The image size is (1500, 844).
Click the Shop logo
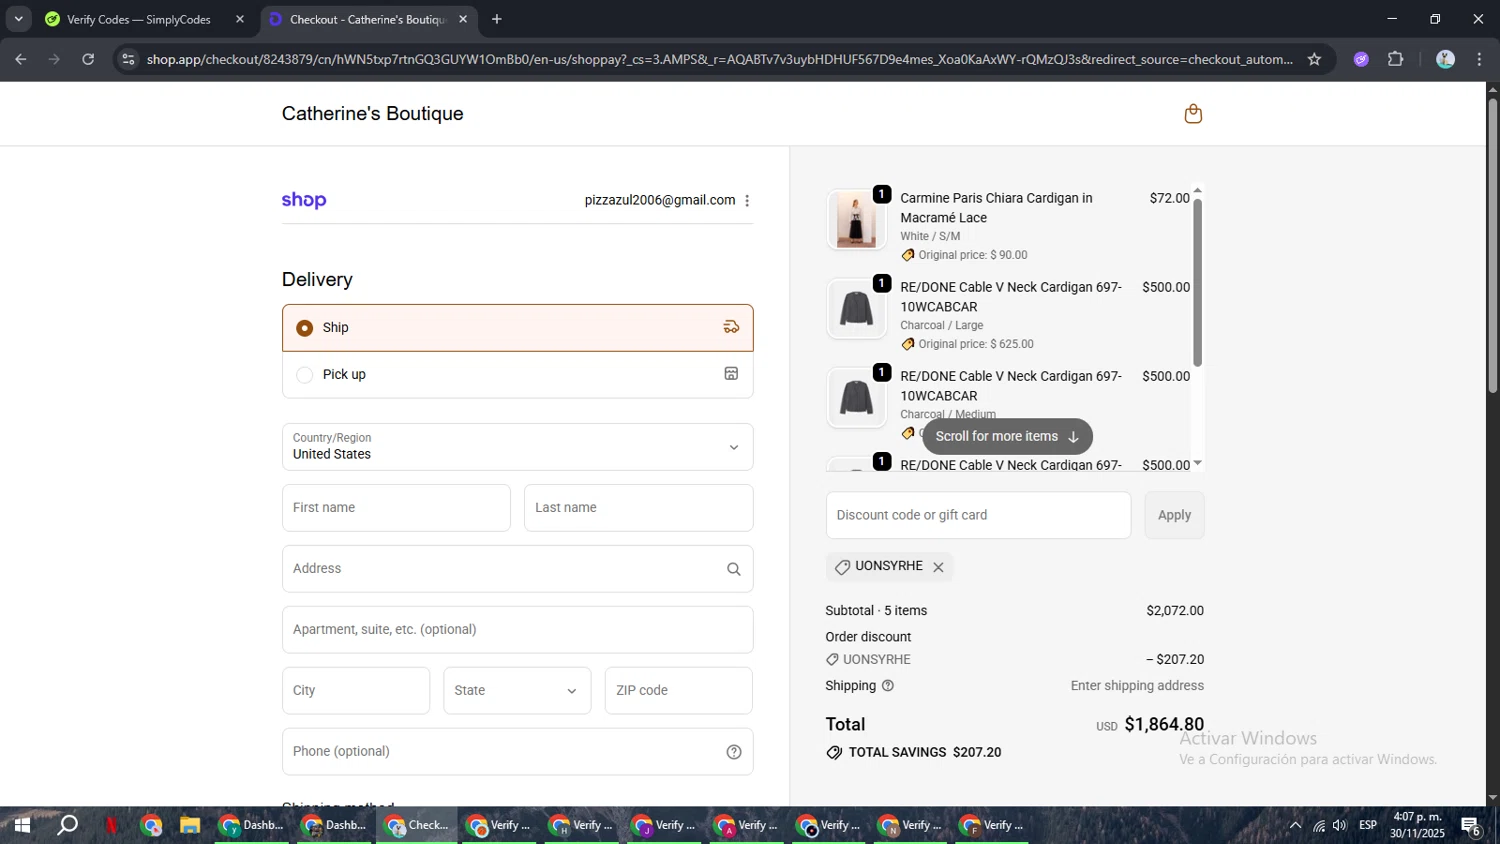304,200
